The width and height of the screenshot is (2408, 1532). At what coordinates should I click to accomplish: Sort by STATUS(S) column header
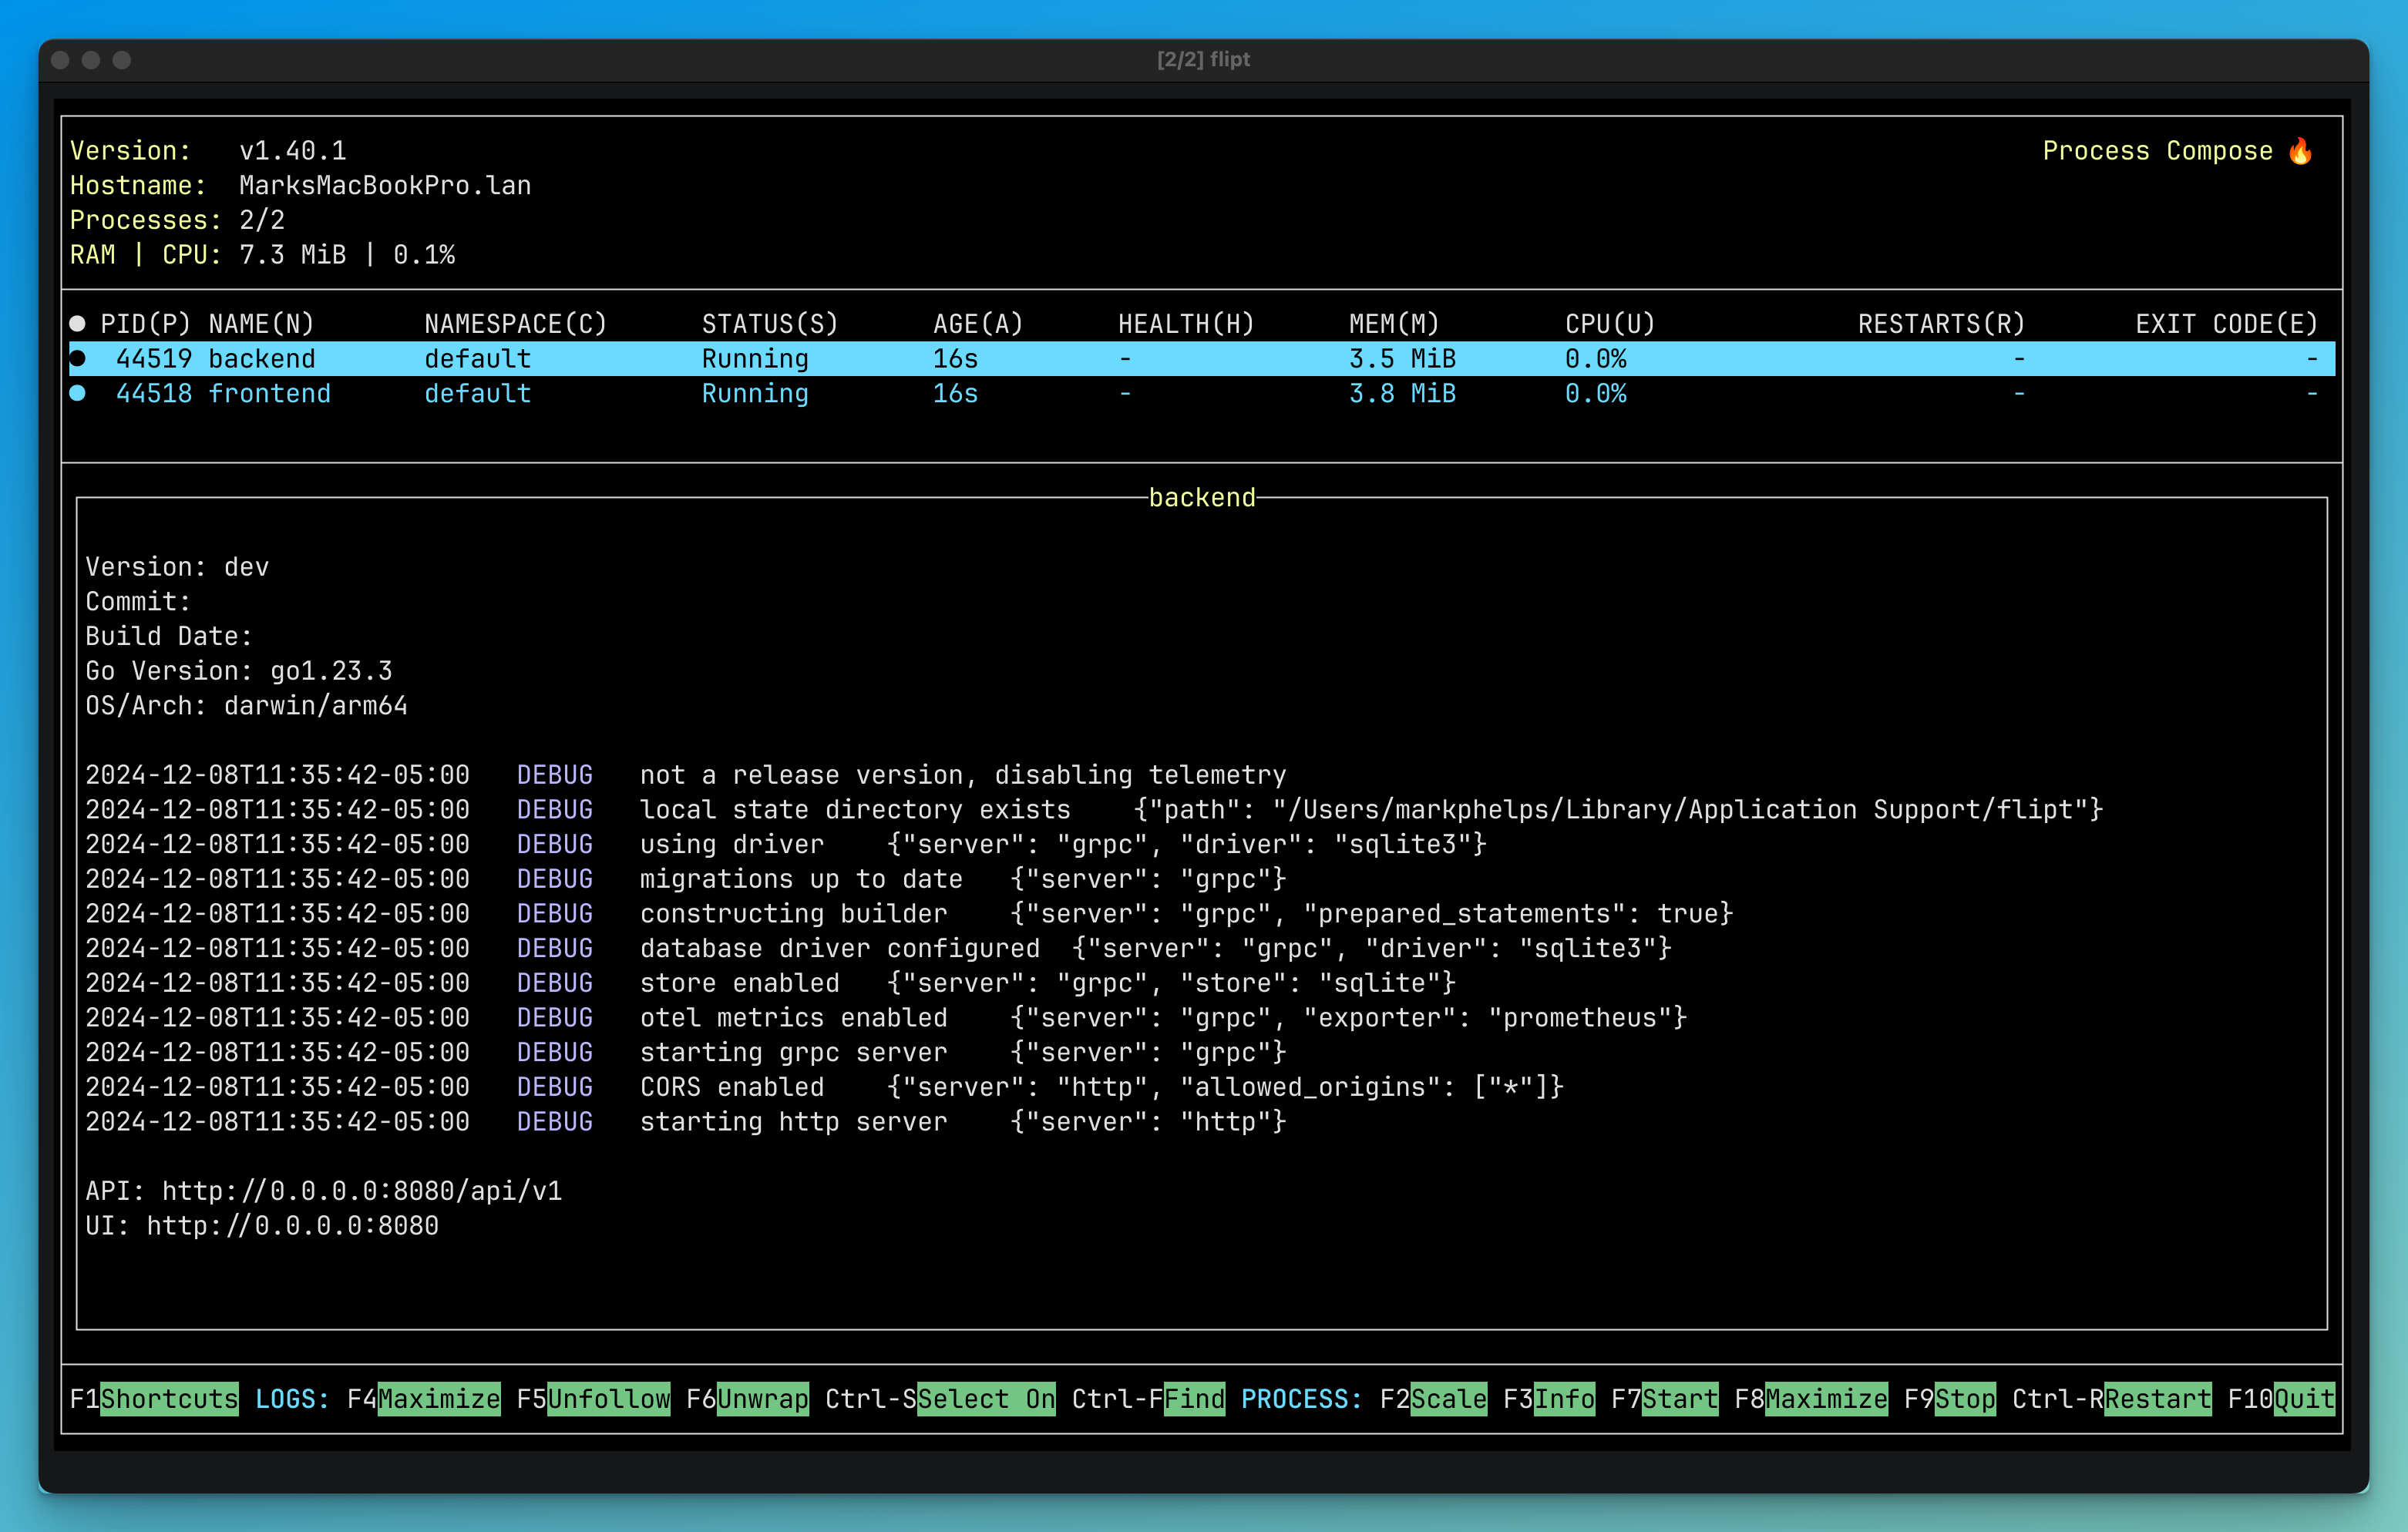[x=770, y=323]
